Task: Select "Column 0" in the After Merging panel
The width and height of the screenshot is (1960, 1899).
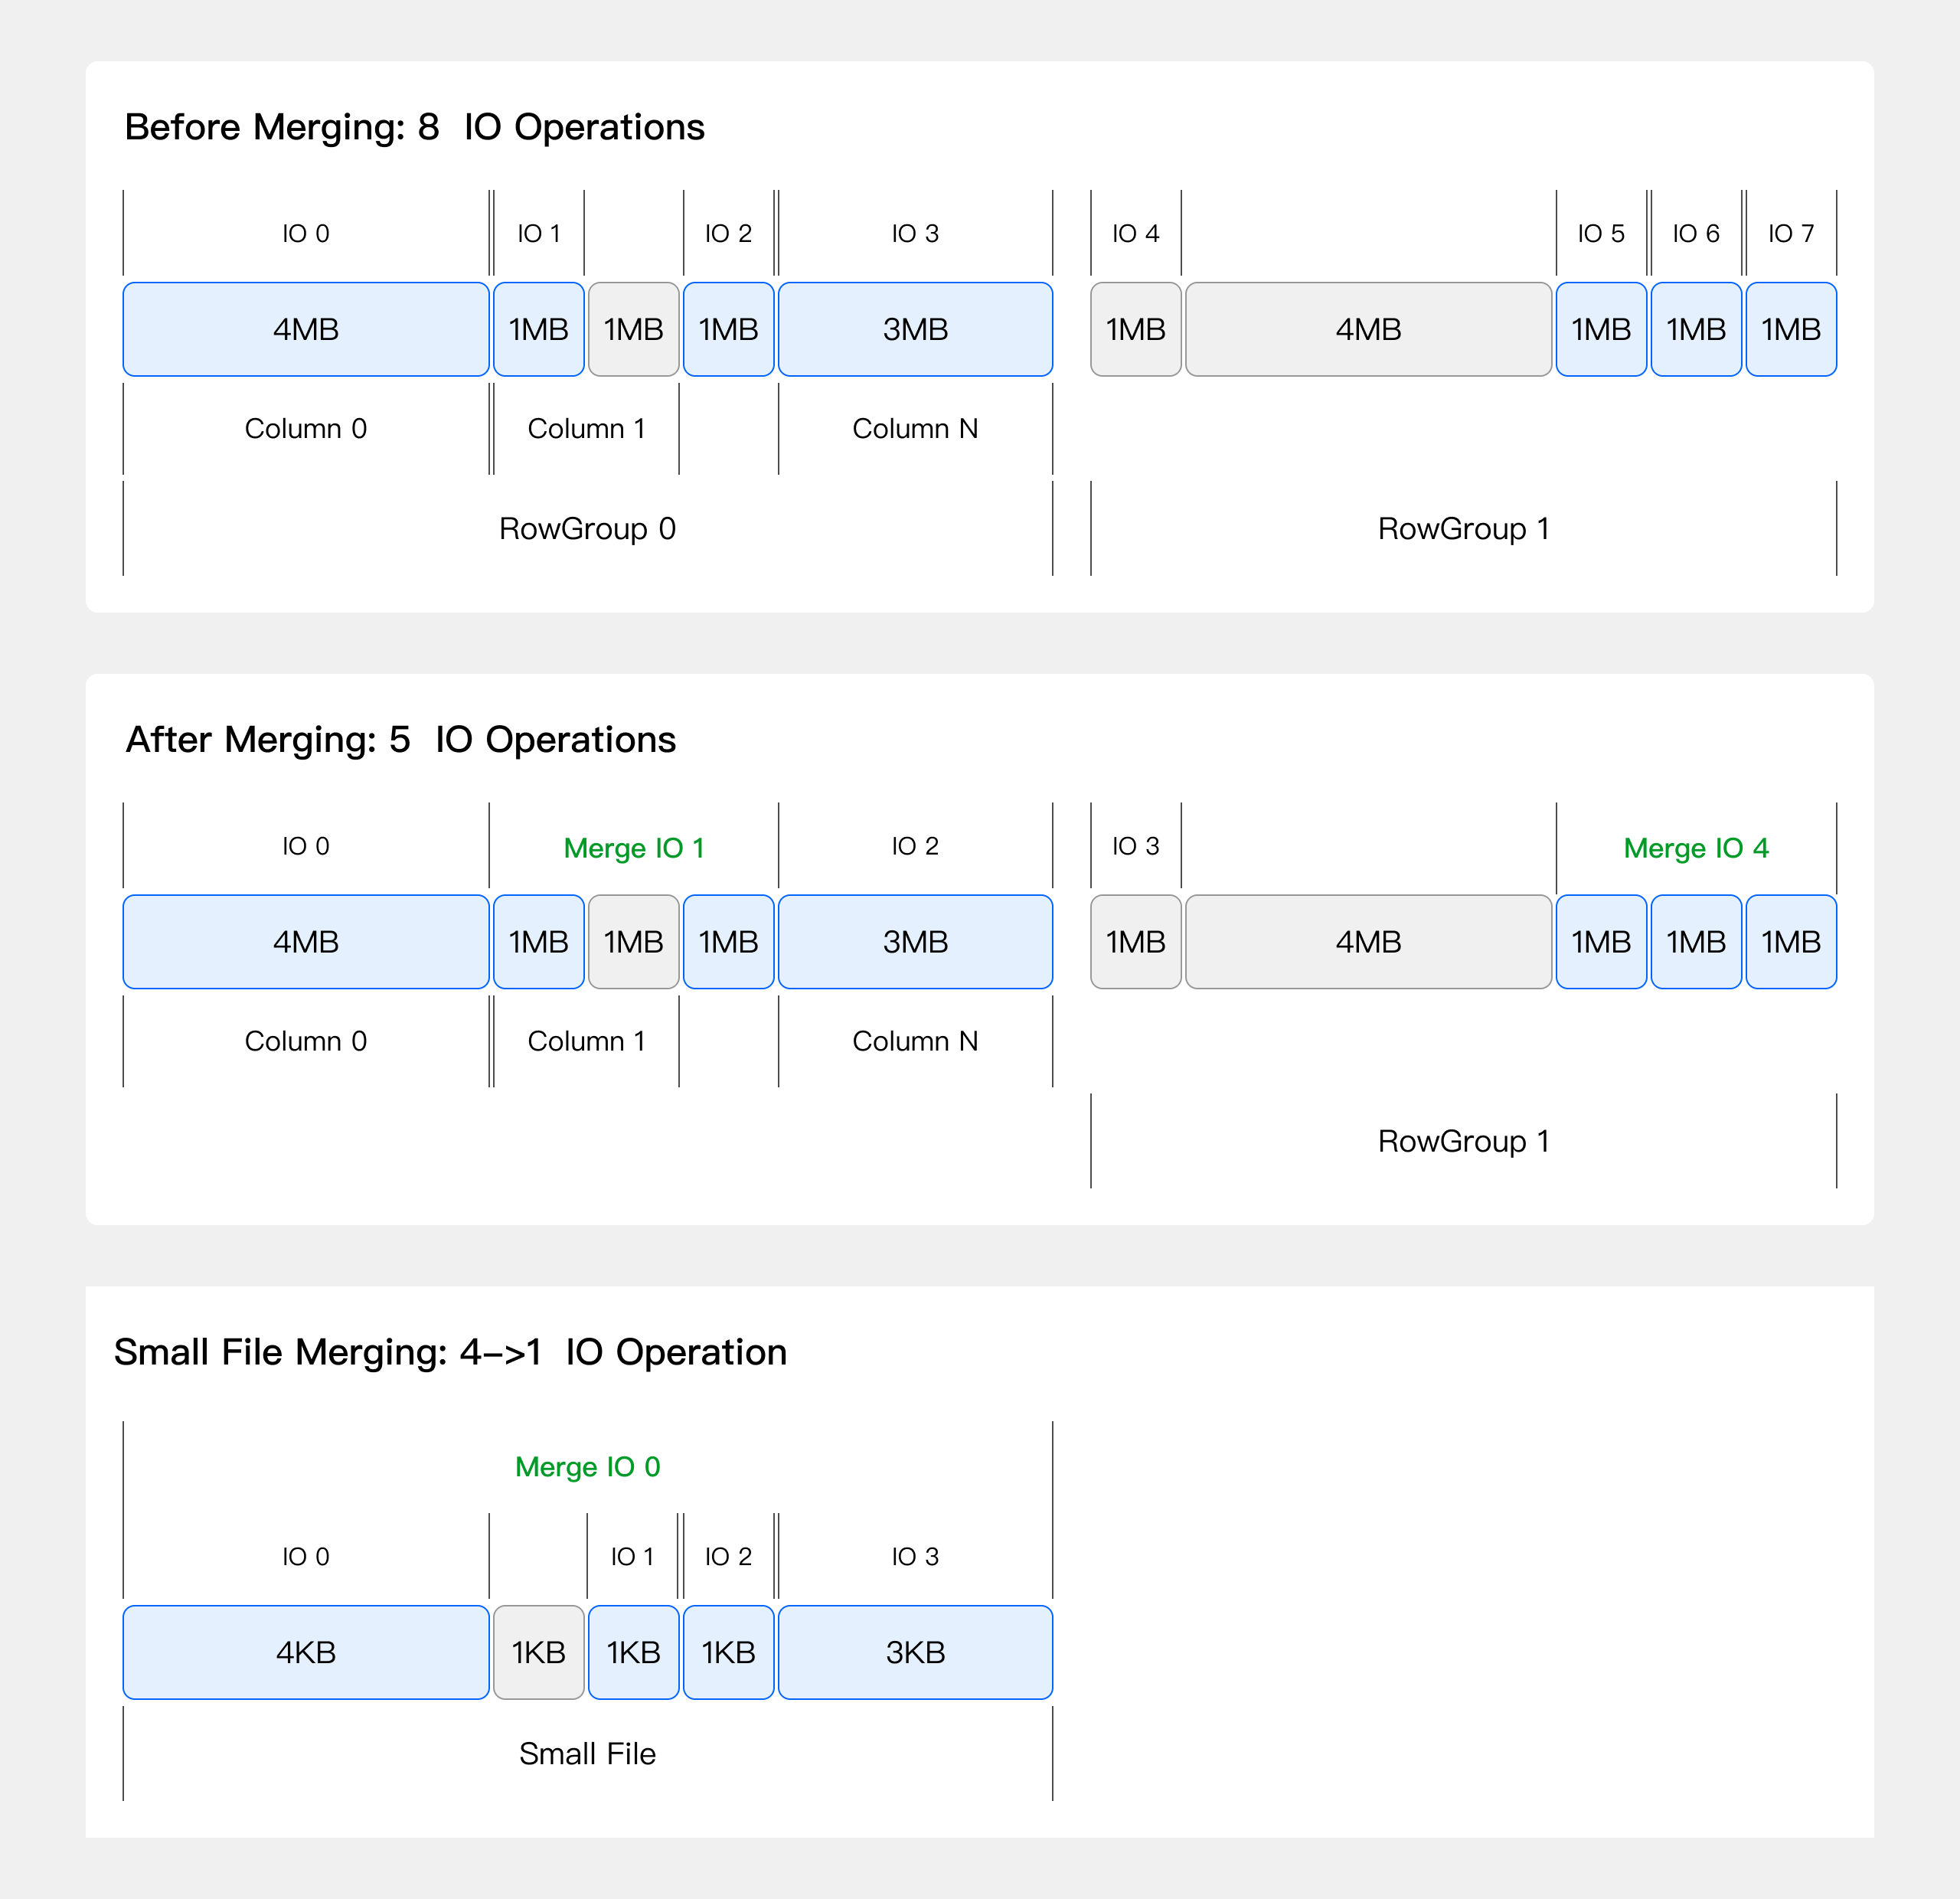Action: 306,1041
